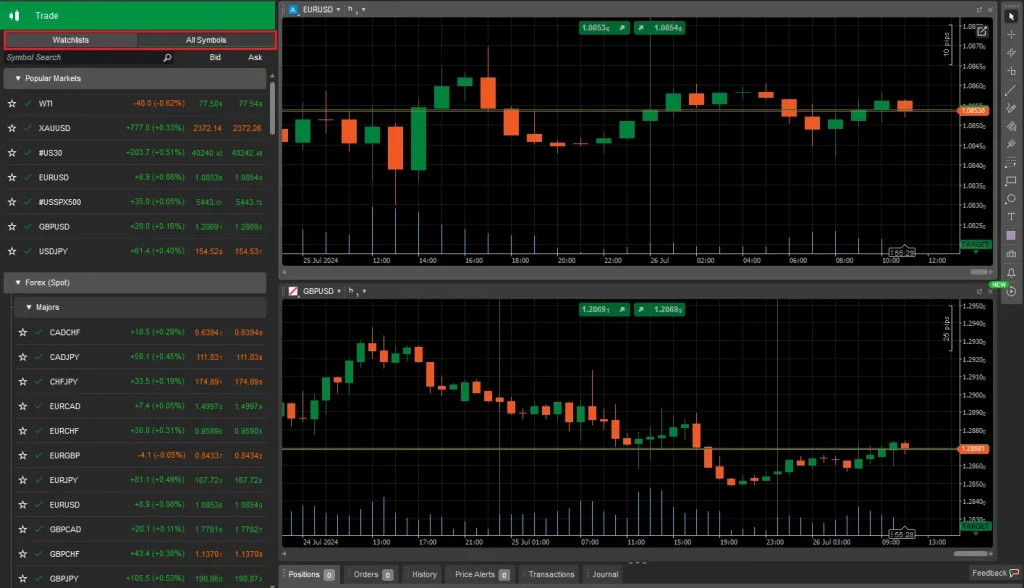
Task: Open the Orders tab
Action: [373, 574]
